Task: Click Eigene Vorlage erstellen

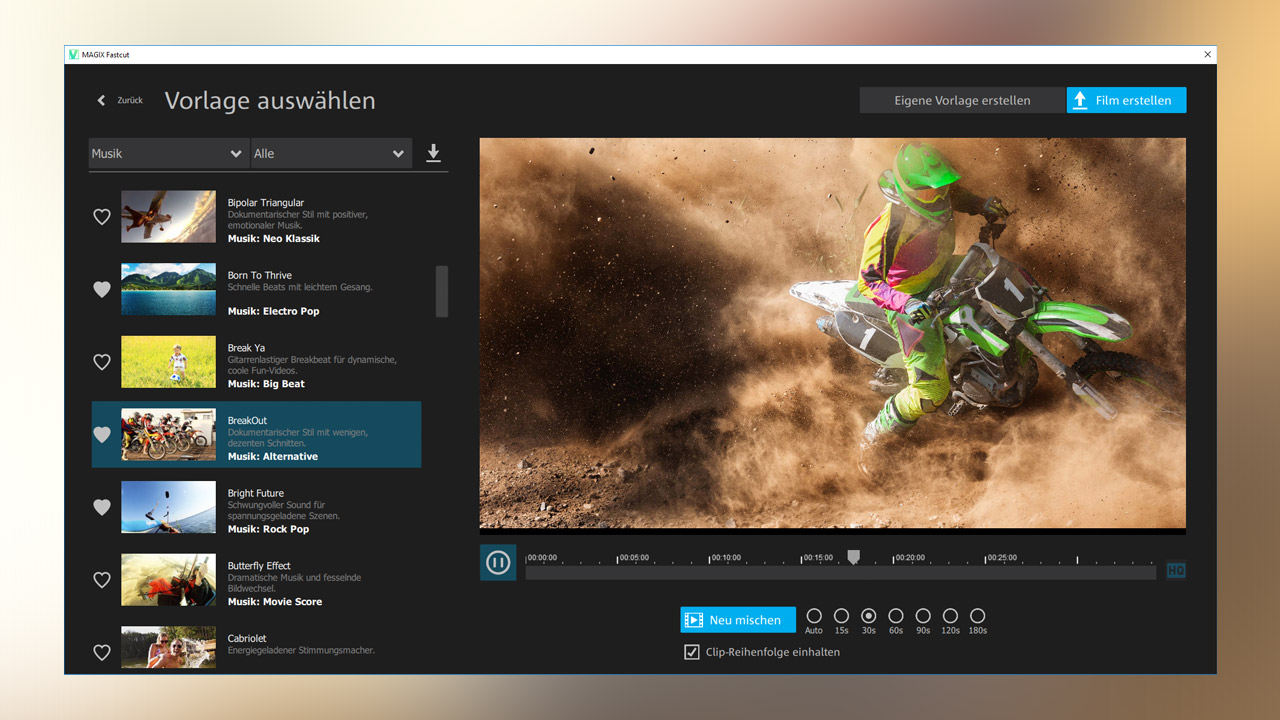Action: (962, 100)
